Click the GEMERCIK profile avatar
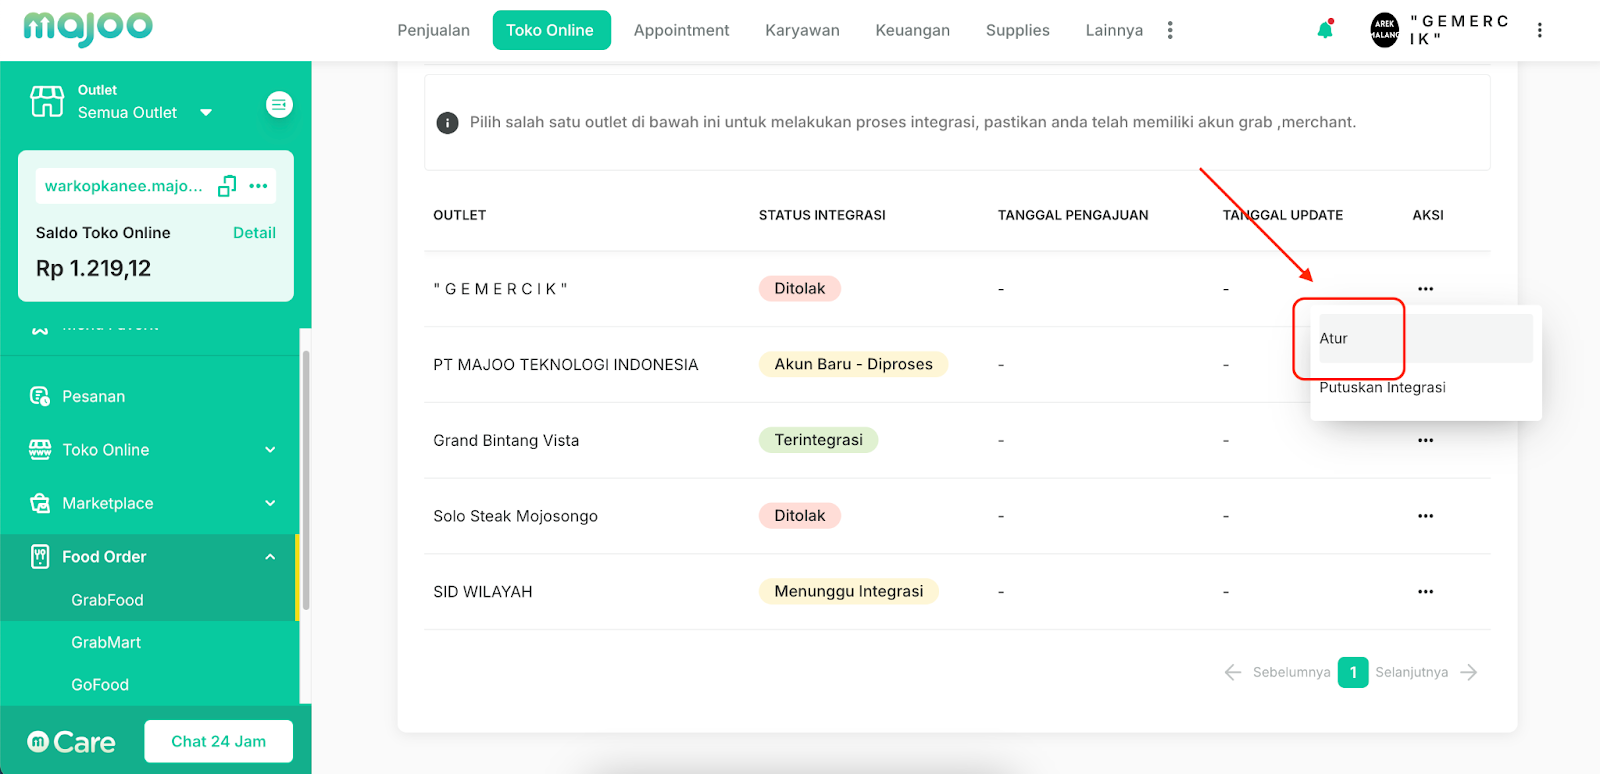 [1385, 30]
